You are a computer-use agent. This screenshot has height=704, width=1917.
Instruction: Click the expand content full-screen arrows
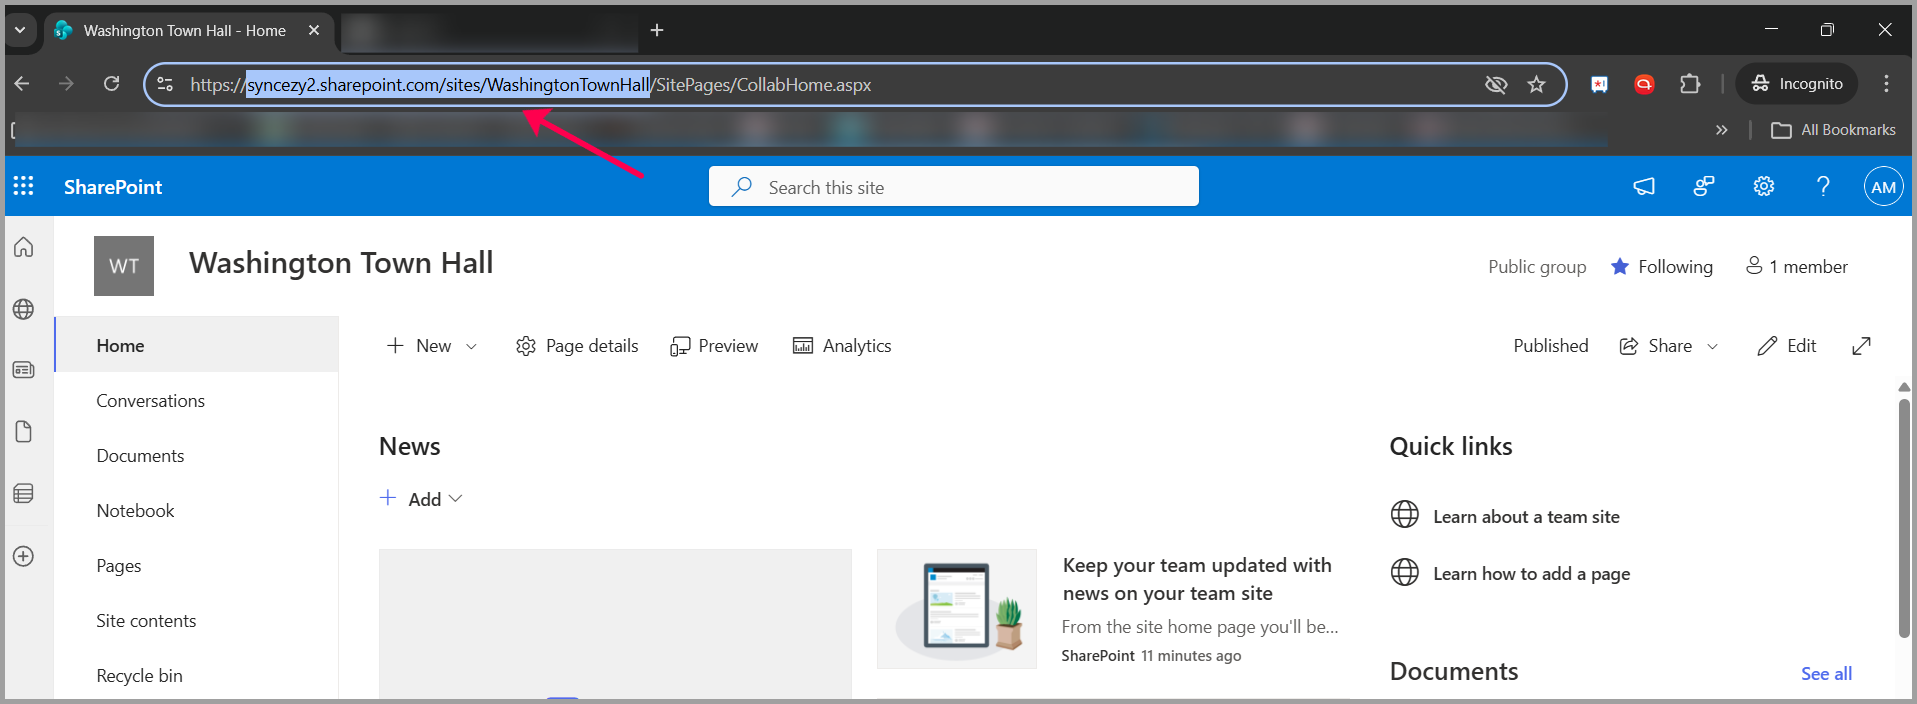[1861, 346]
